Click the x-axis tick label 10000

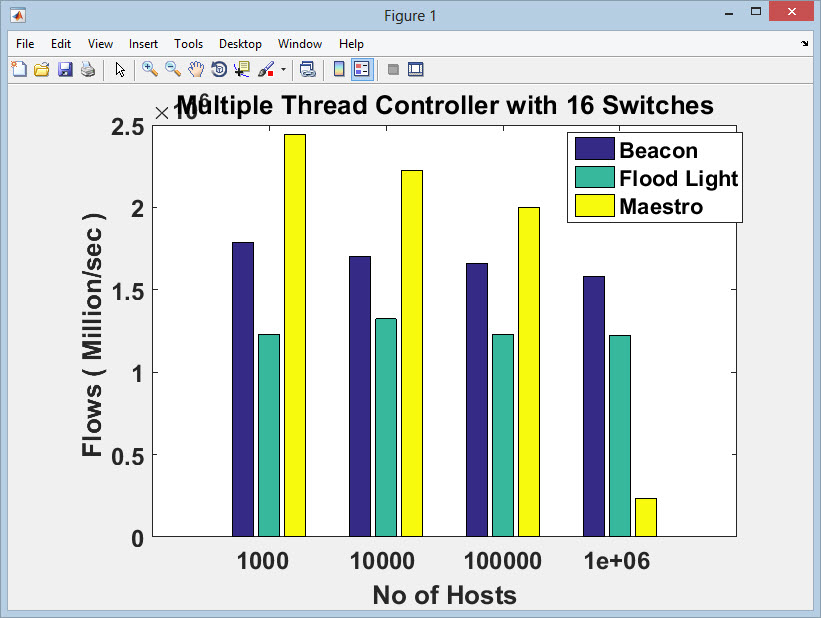pyautogui.click(x=382, y=561)
